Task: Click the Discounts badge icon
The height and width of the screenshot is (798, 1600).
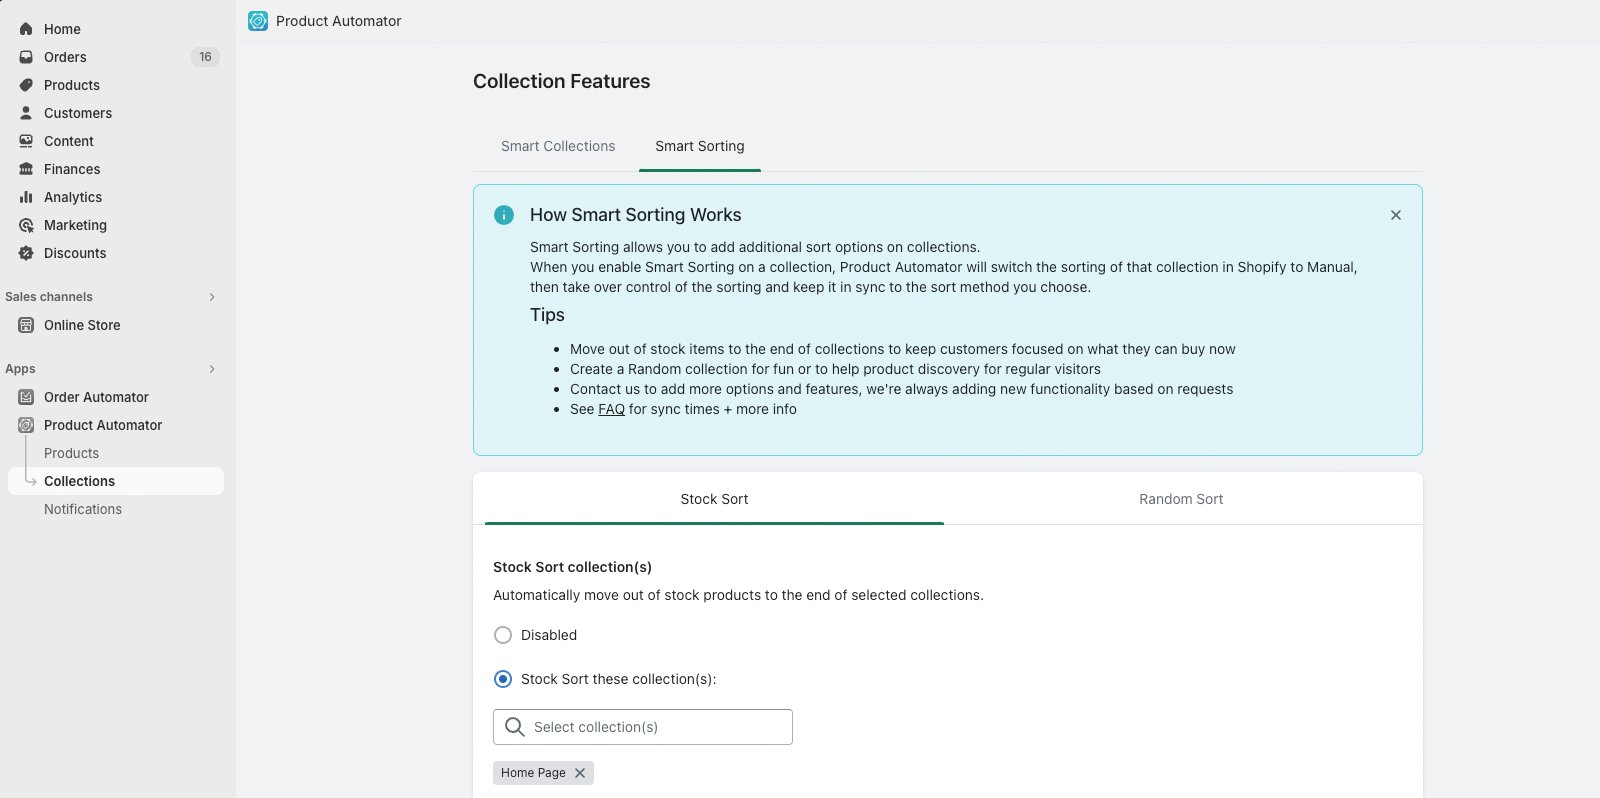Action: (26, 253)
